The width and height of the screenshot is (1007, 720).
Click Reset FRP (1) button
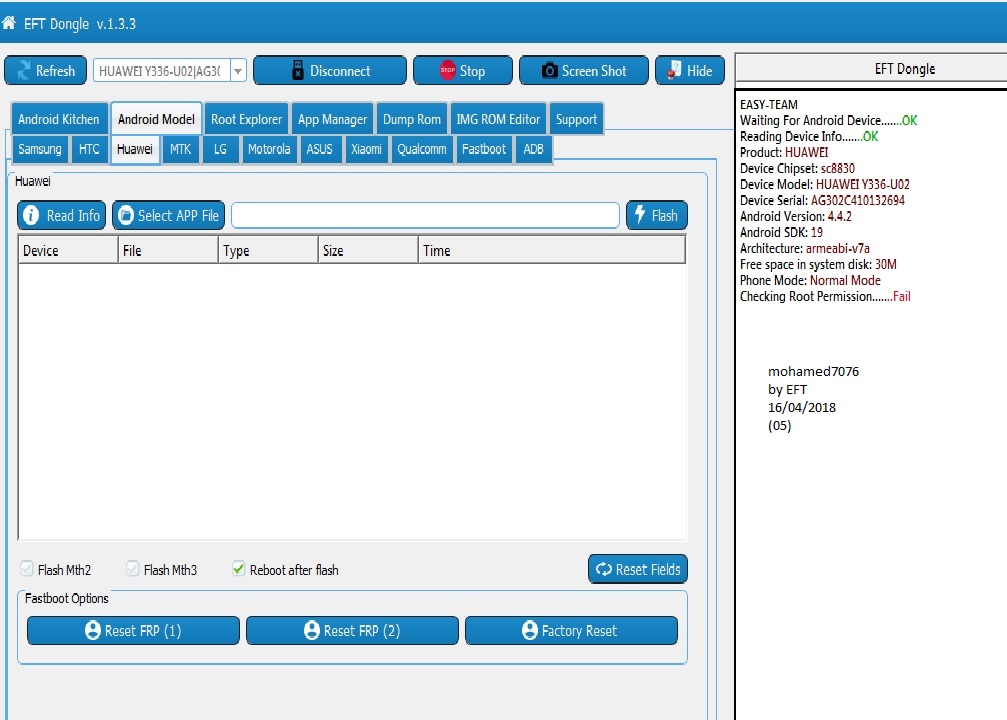click(x=134, y=631)
